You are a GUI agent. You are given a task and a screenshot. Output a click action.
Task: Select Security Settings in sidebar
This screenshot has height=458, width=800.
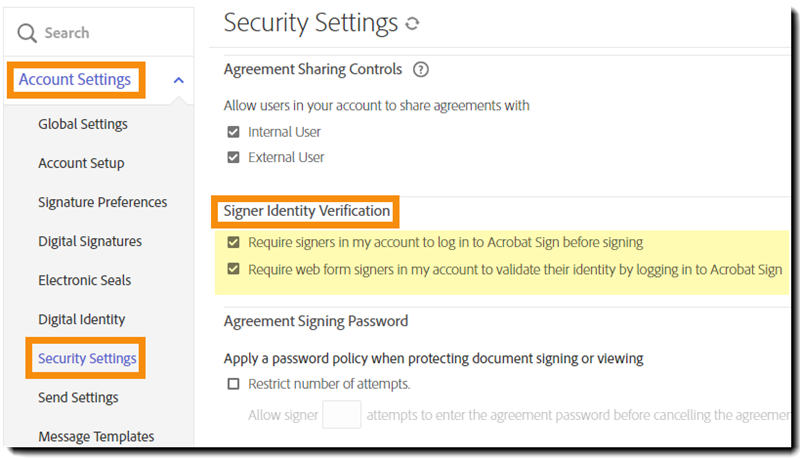click(x=87, y=358)
